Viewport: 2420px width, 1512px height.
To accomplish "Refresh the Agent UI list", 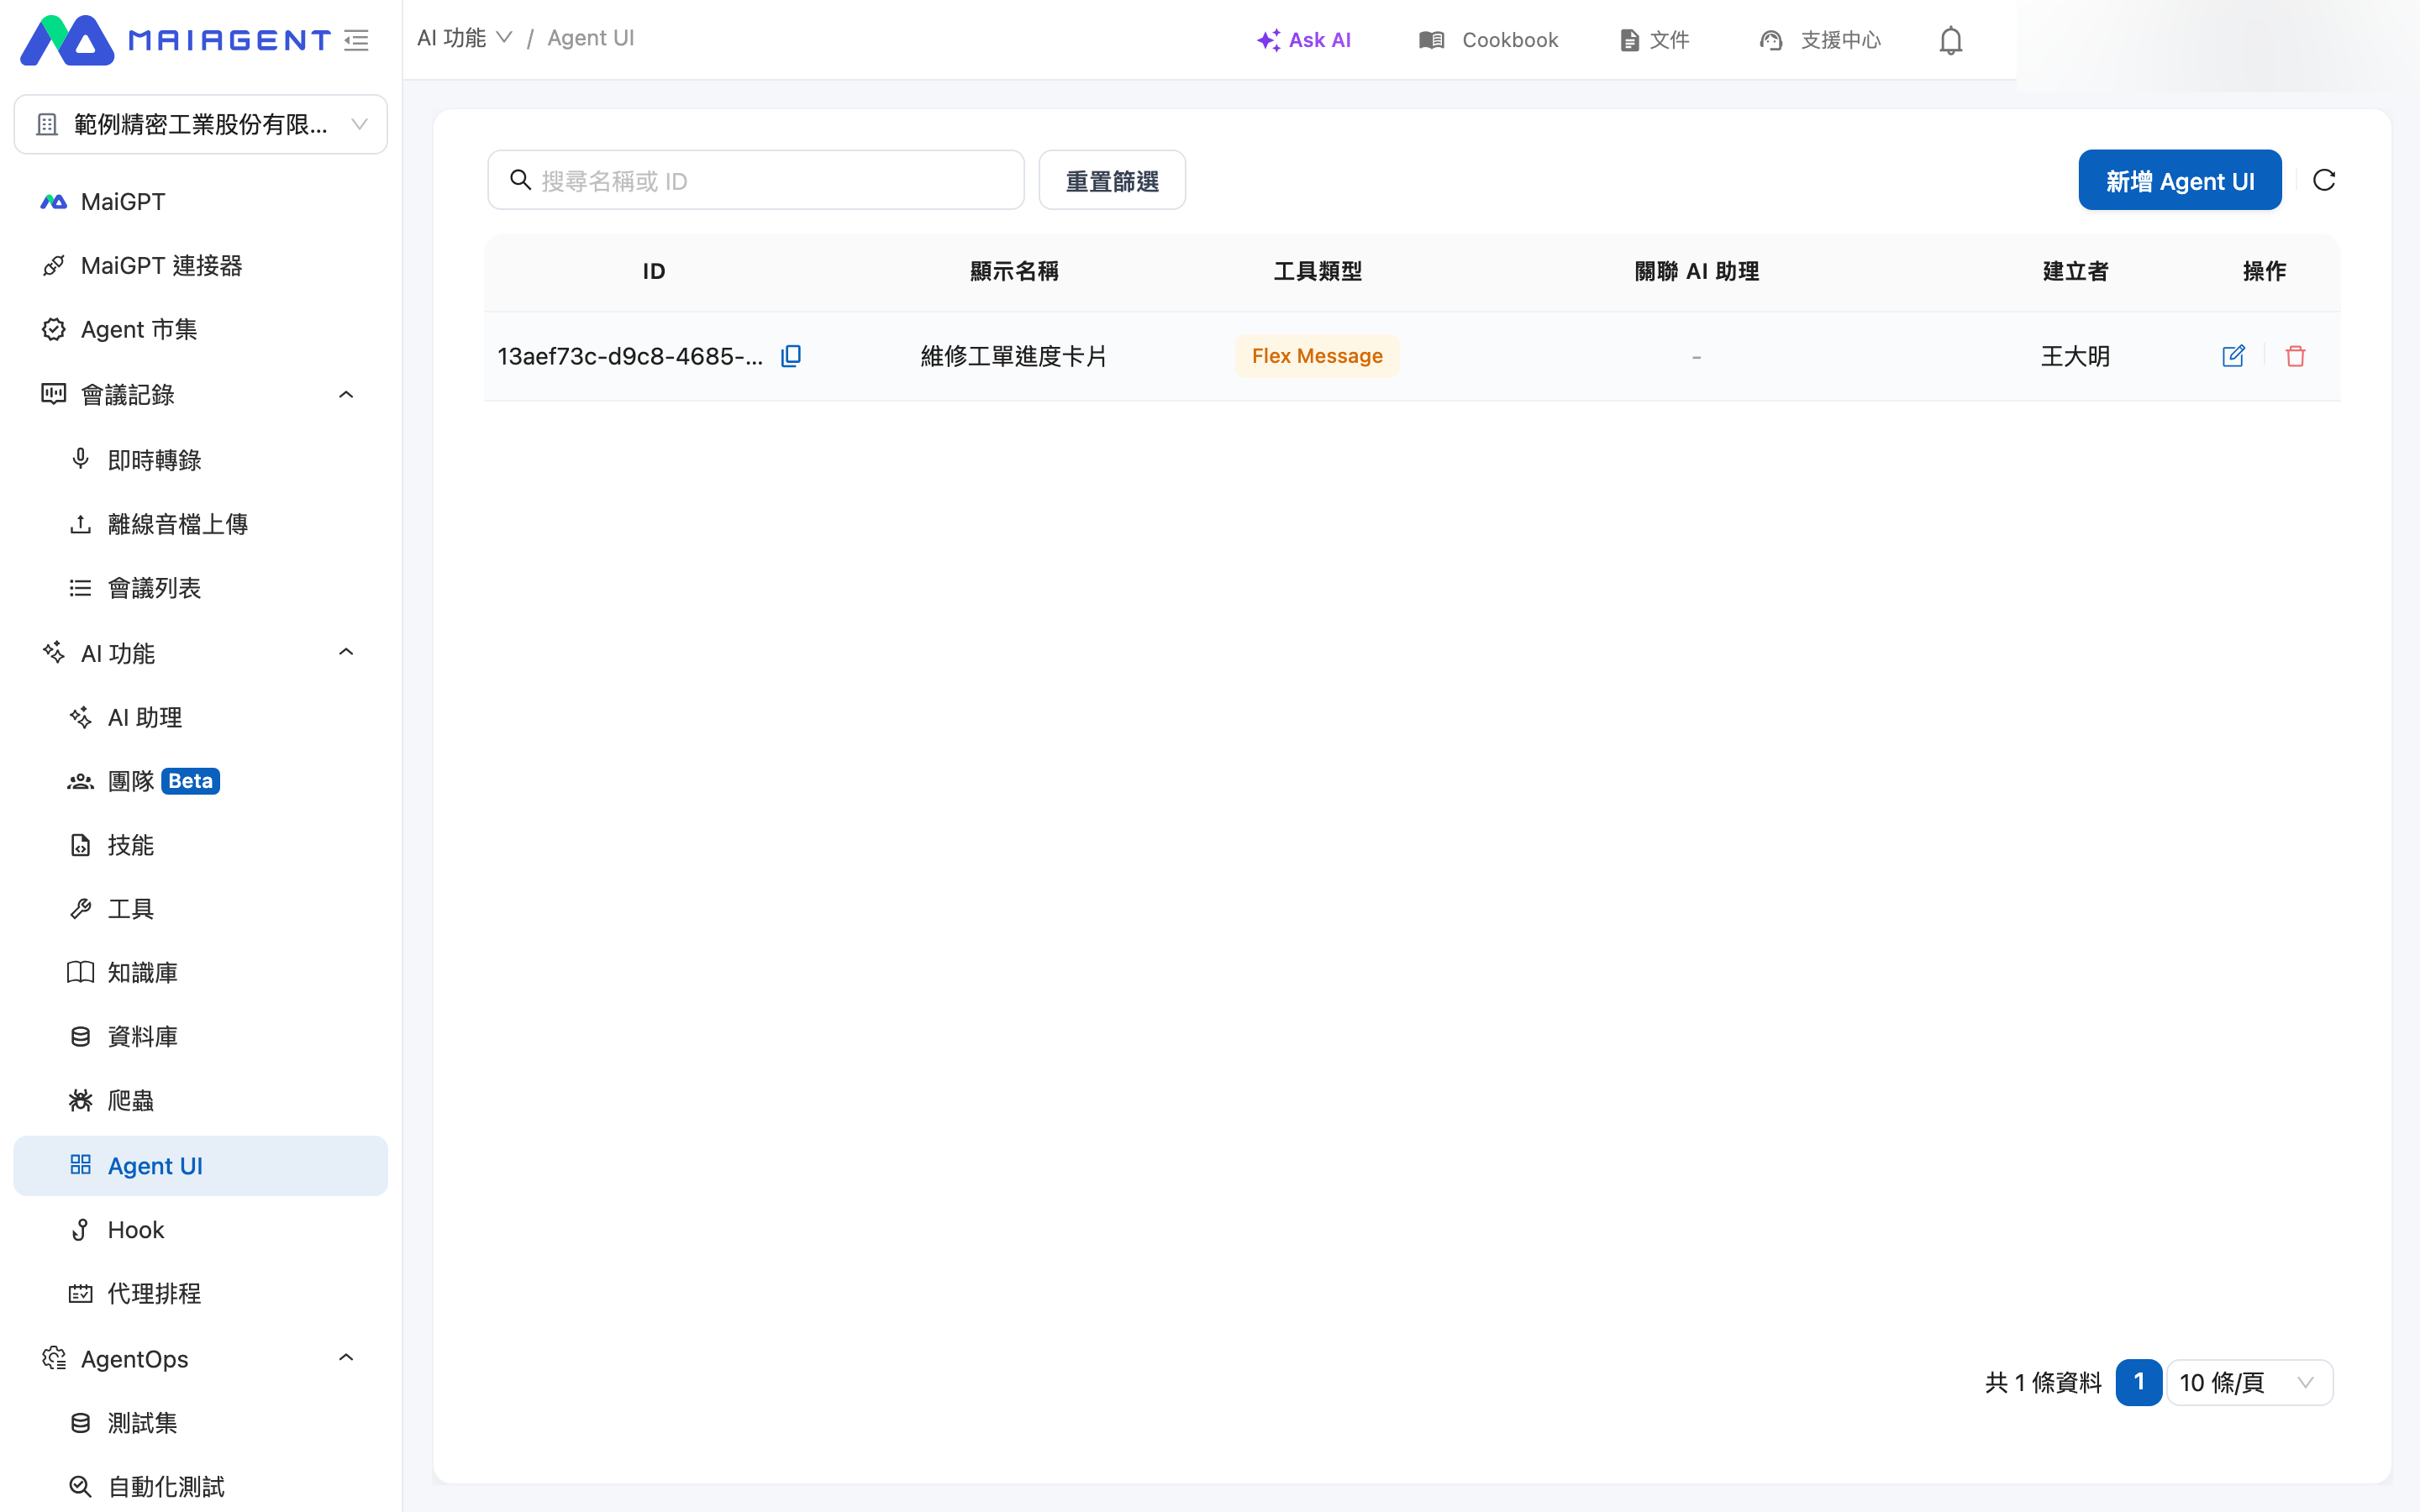I will pyautogui.click(x=2324, y=180).
